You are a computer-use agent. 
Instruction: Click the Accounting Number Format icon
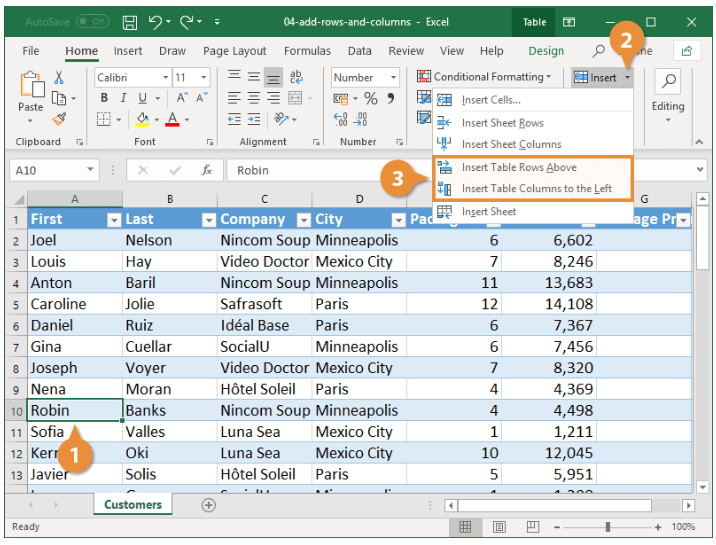341,98
